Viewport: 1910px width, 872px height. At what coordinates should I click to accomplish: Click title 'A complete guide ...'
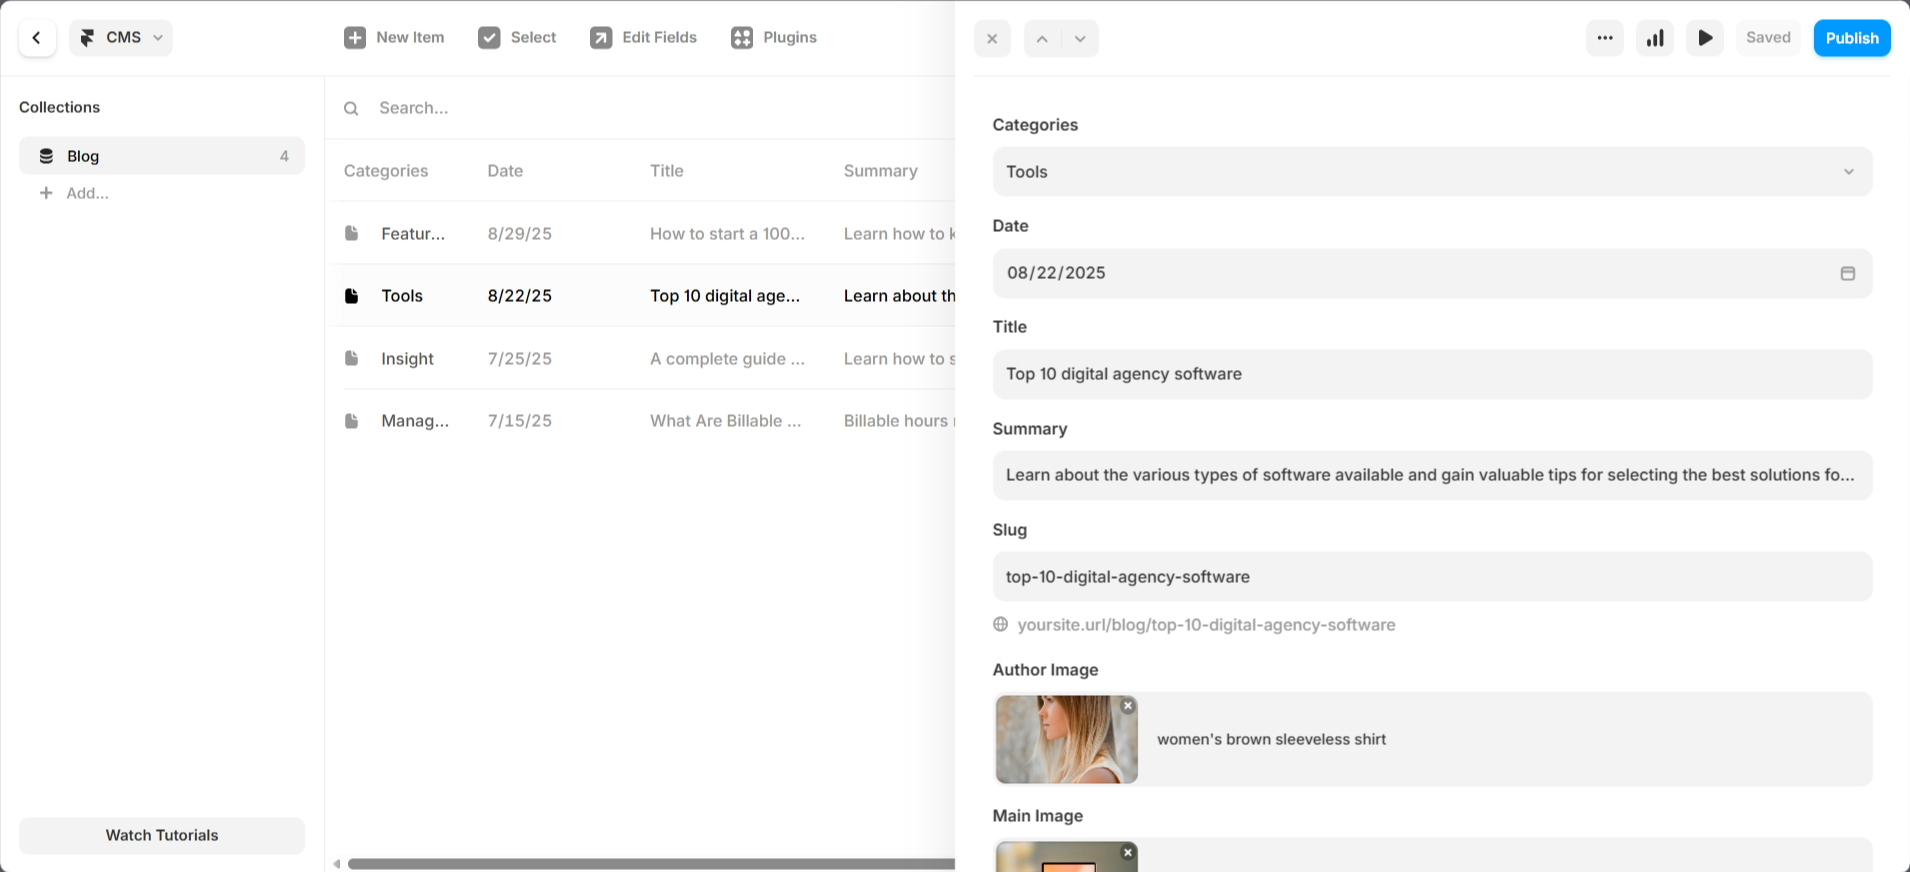point(727,359)
